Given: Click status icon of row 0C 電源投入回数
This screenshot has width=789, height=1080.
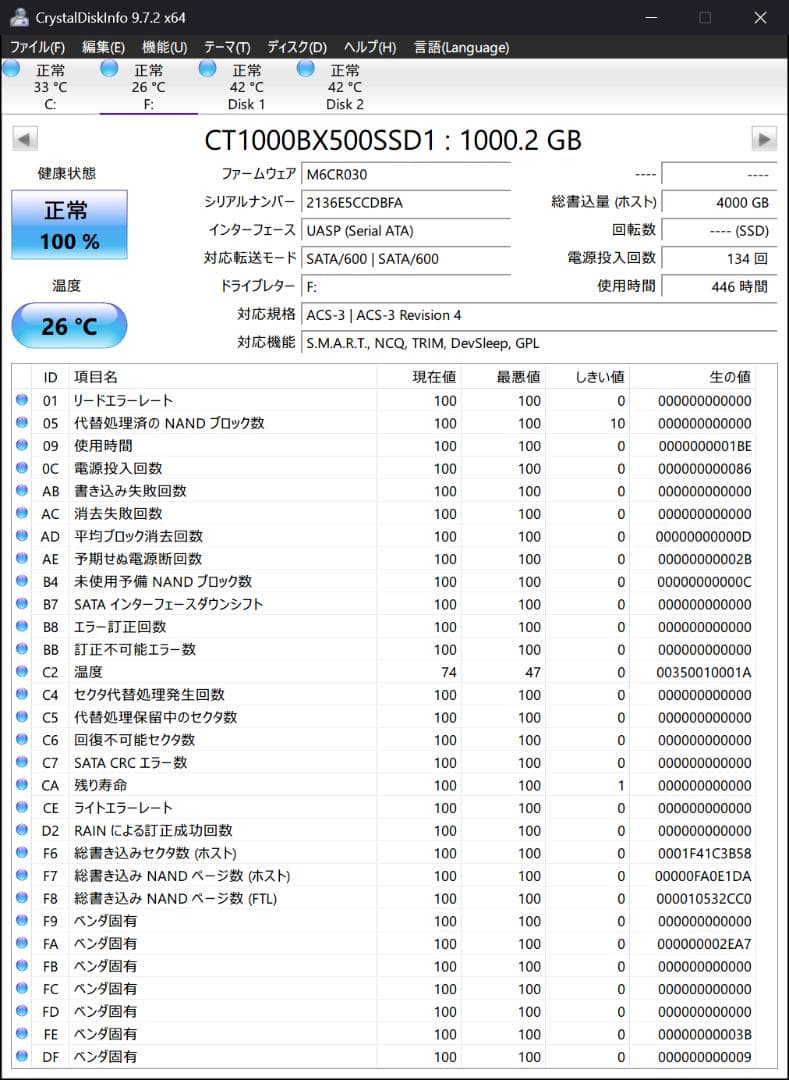Looking at the screenshot, I should pos(22,468).
